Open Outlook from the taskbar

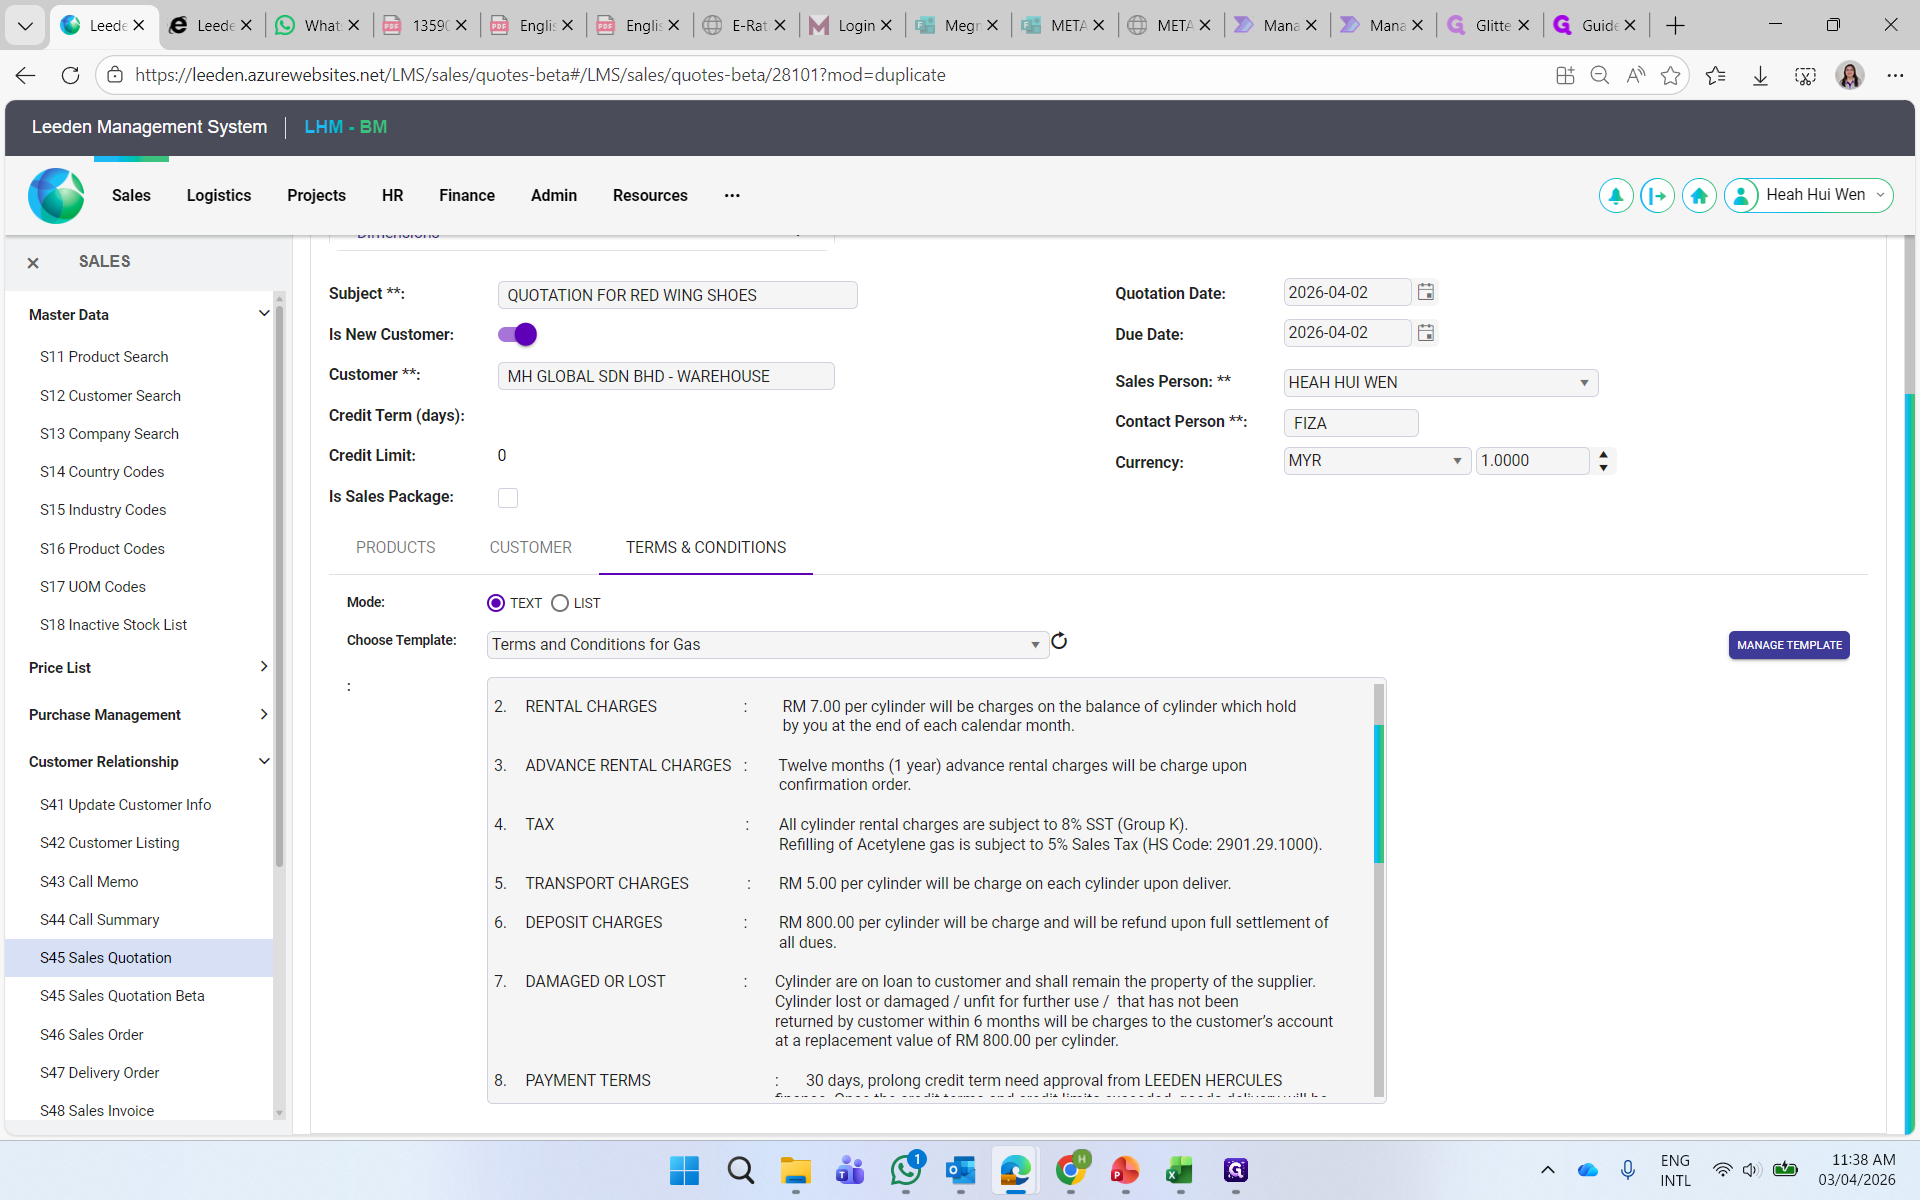tap(961, 1170)
